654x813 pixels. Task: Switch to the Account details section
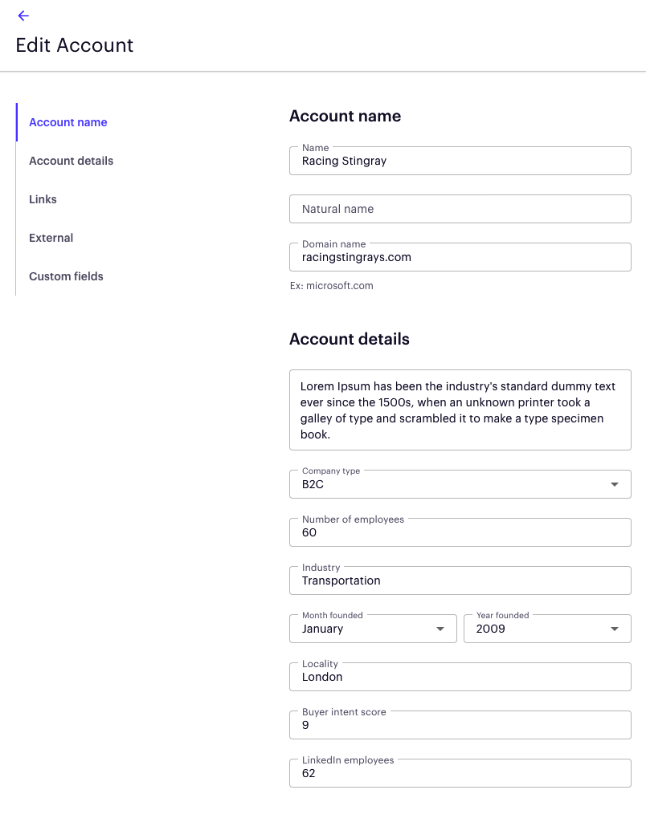coord(71,160)
